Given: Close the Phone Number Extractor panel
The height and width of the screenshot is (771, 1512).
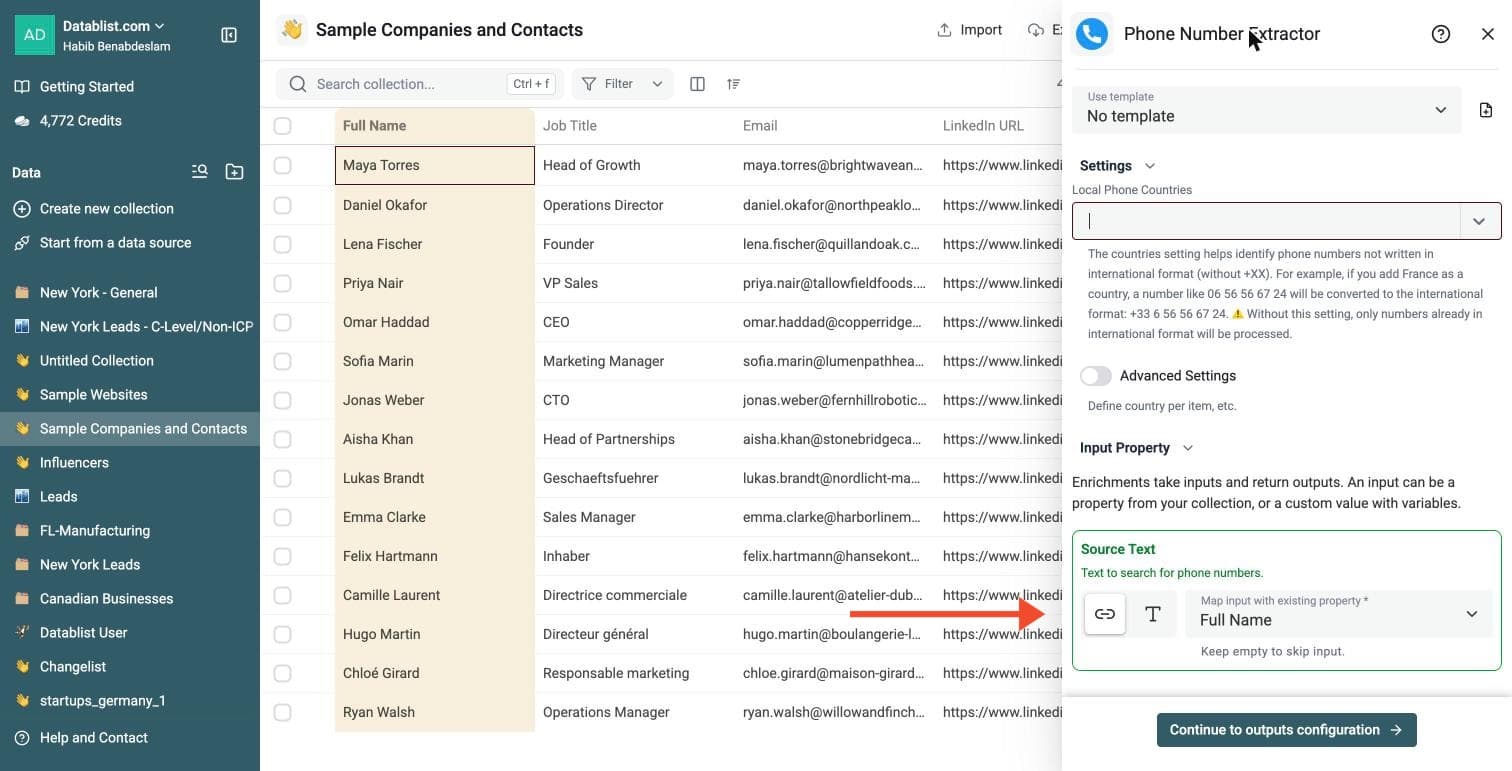Looking at the screenshot, I should (1488, 34).
